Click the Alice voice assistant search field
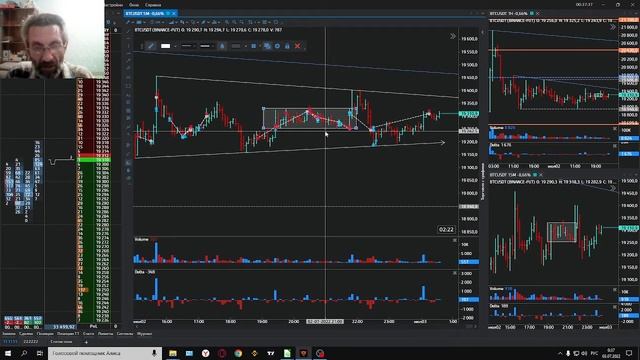 (x=105, y=353)
